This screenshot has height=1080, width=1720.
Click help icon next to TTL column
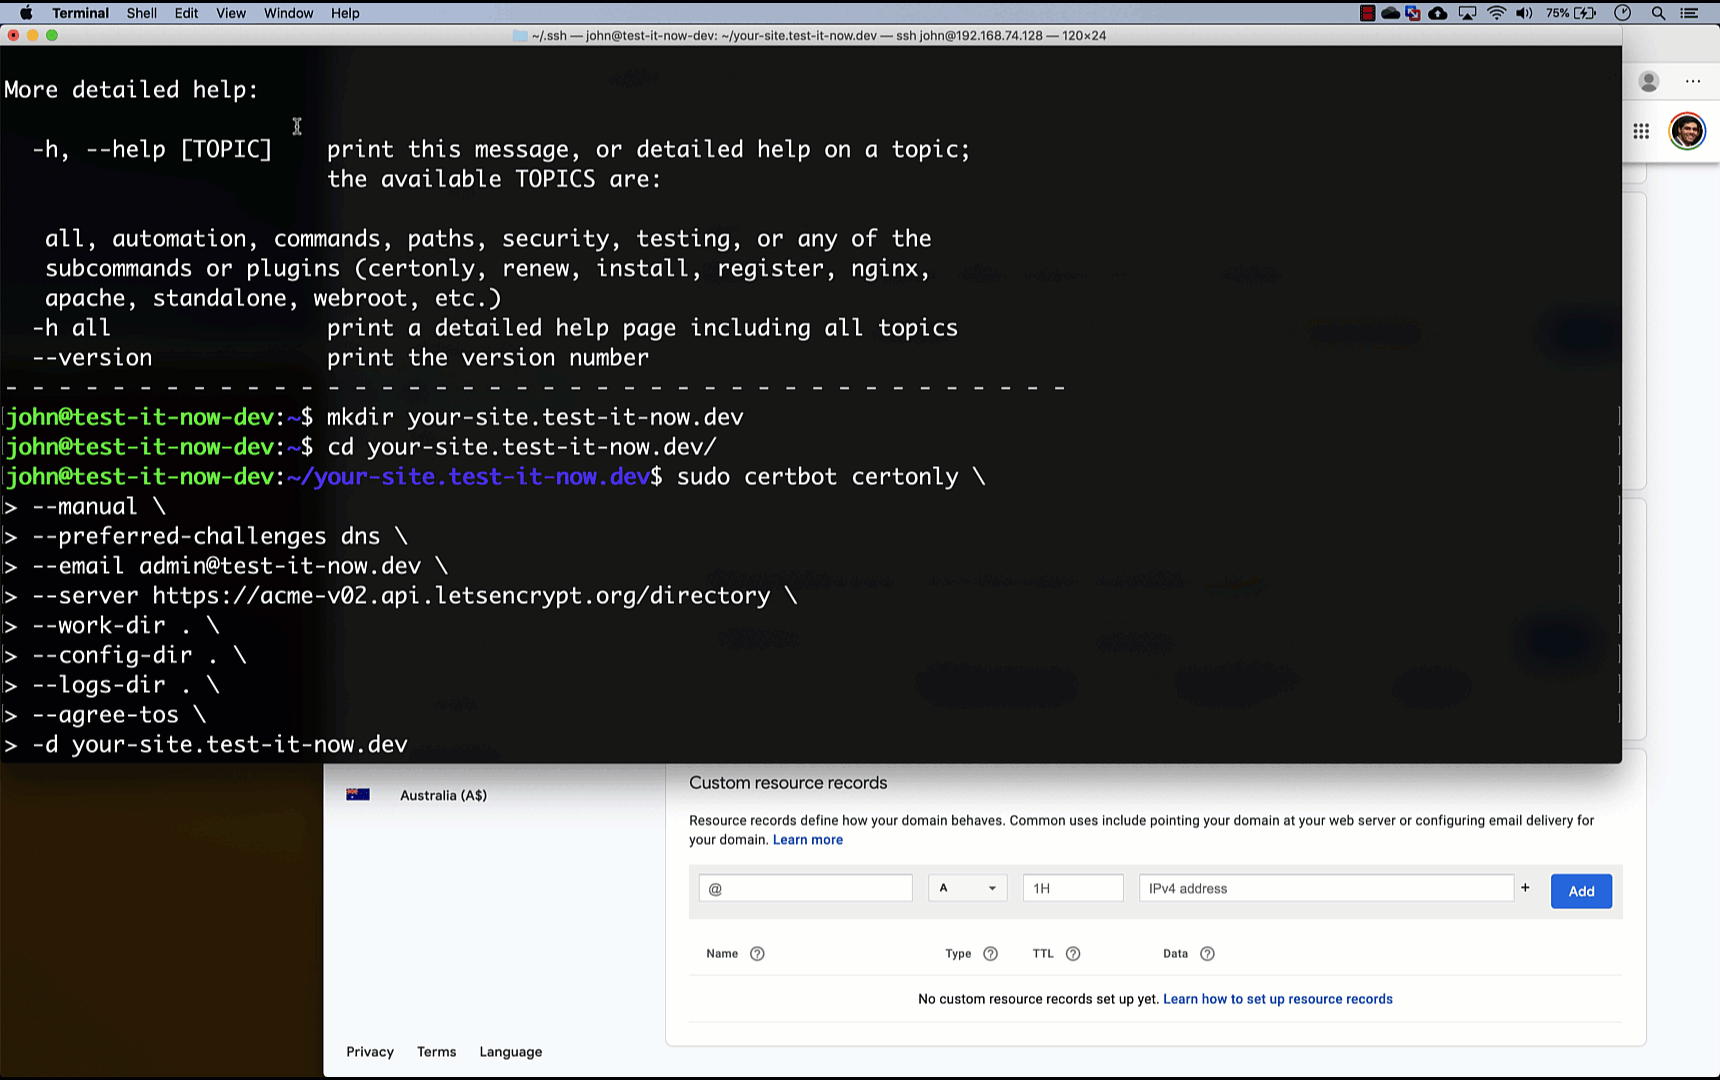point(1073,954)
